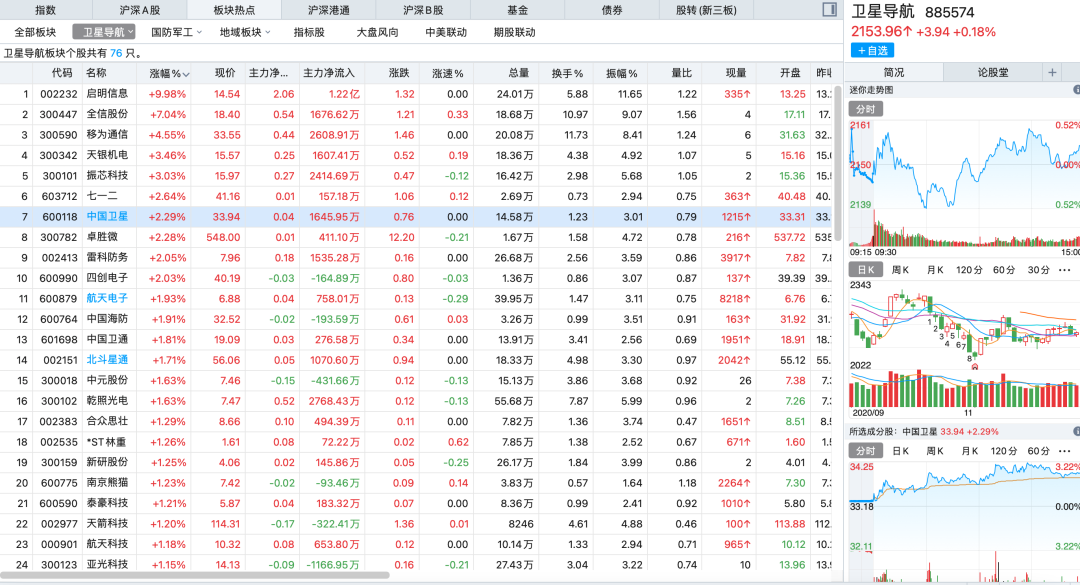Image resolution: width=1080 pixels, height=585 pixels.
Task: Click the info icon beside 迷你走势图
Action: tap(1076, 90)
